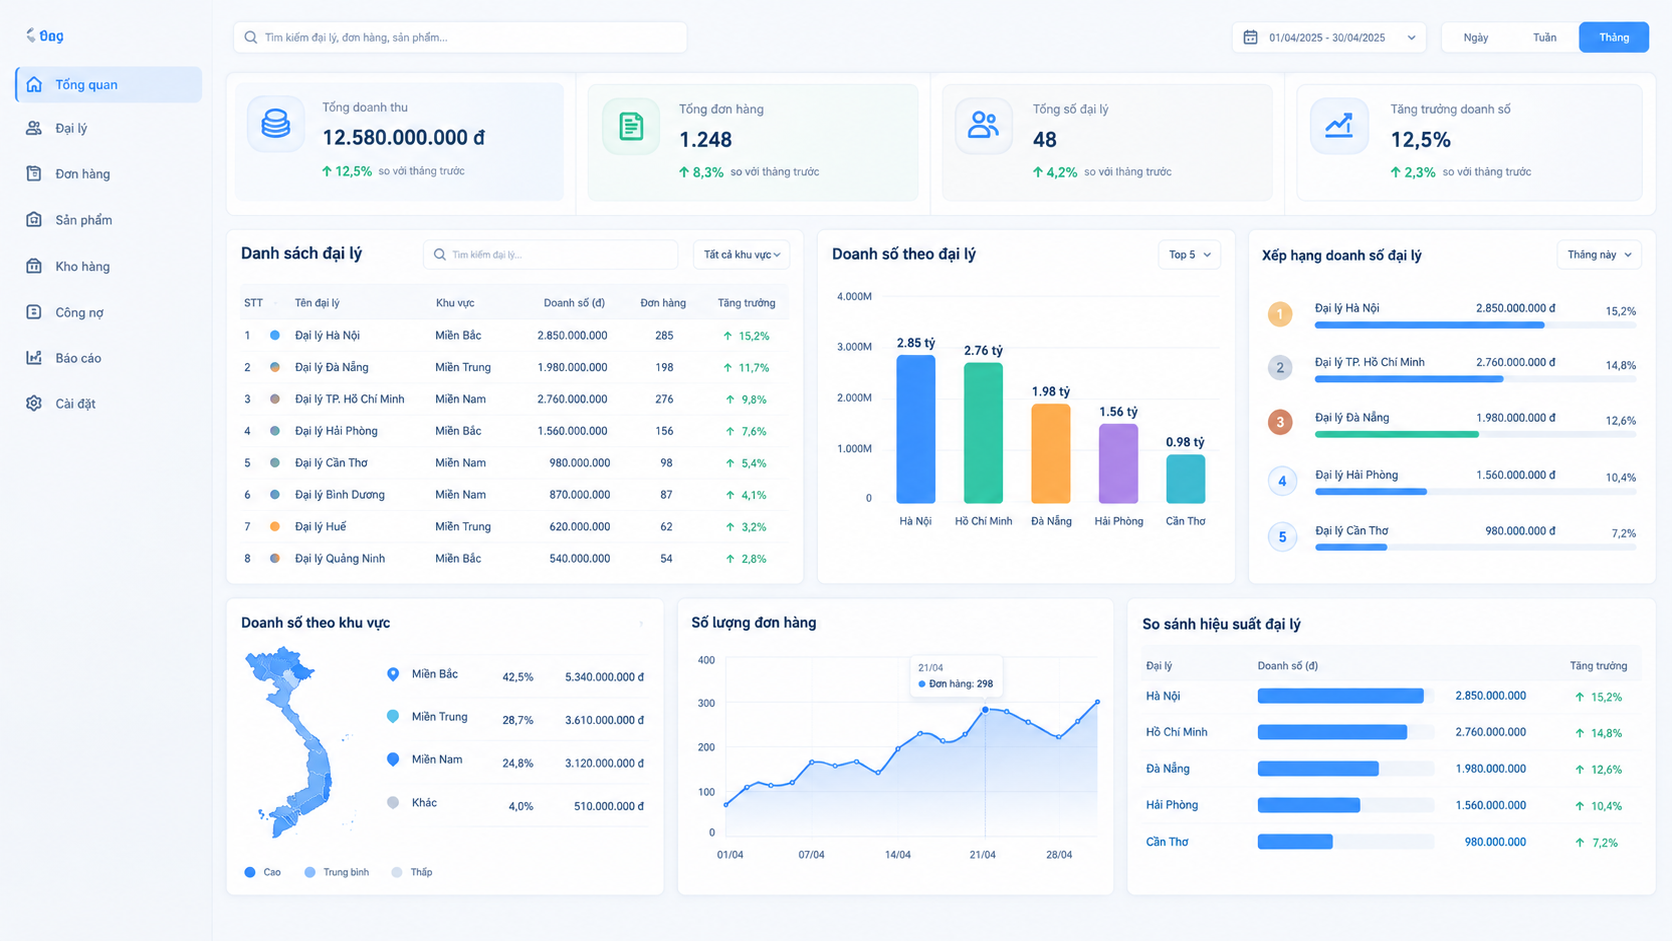Click the Cần Thơ performance bar in comparison table
The image size is (1672, 941).
(1295, 842)
